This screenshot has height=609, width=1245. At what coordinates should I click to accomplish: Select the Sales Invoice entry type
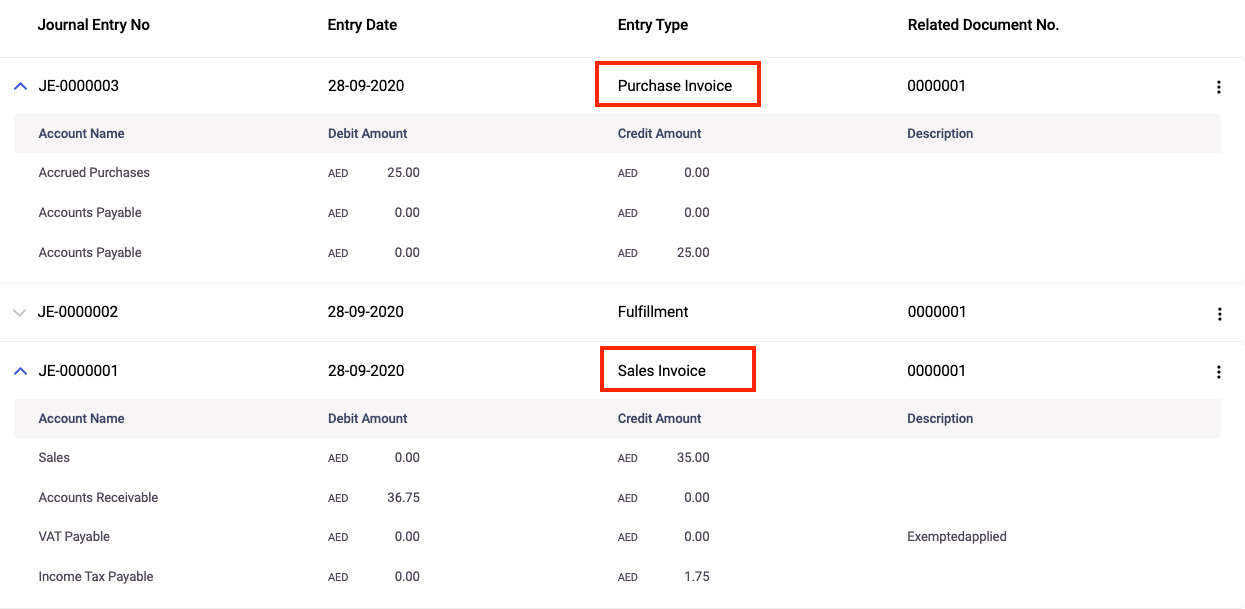pyautogui.click(x=662, y=371)
